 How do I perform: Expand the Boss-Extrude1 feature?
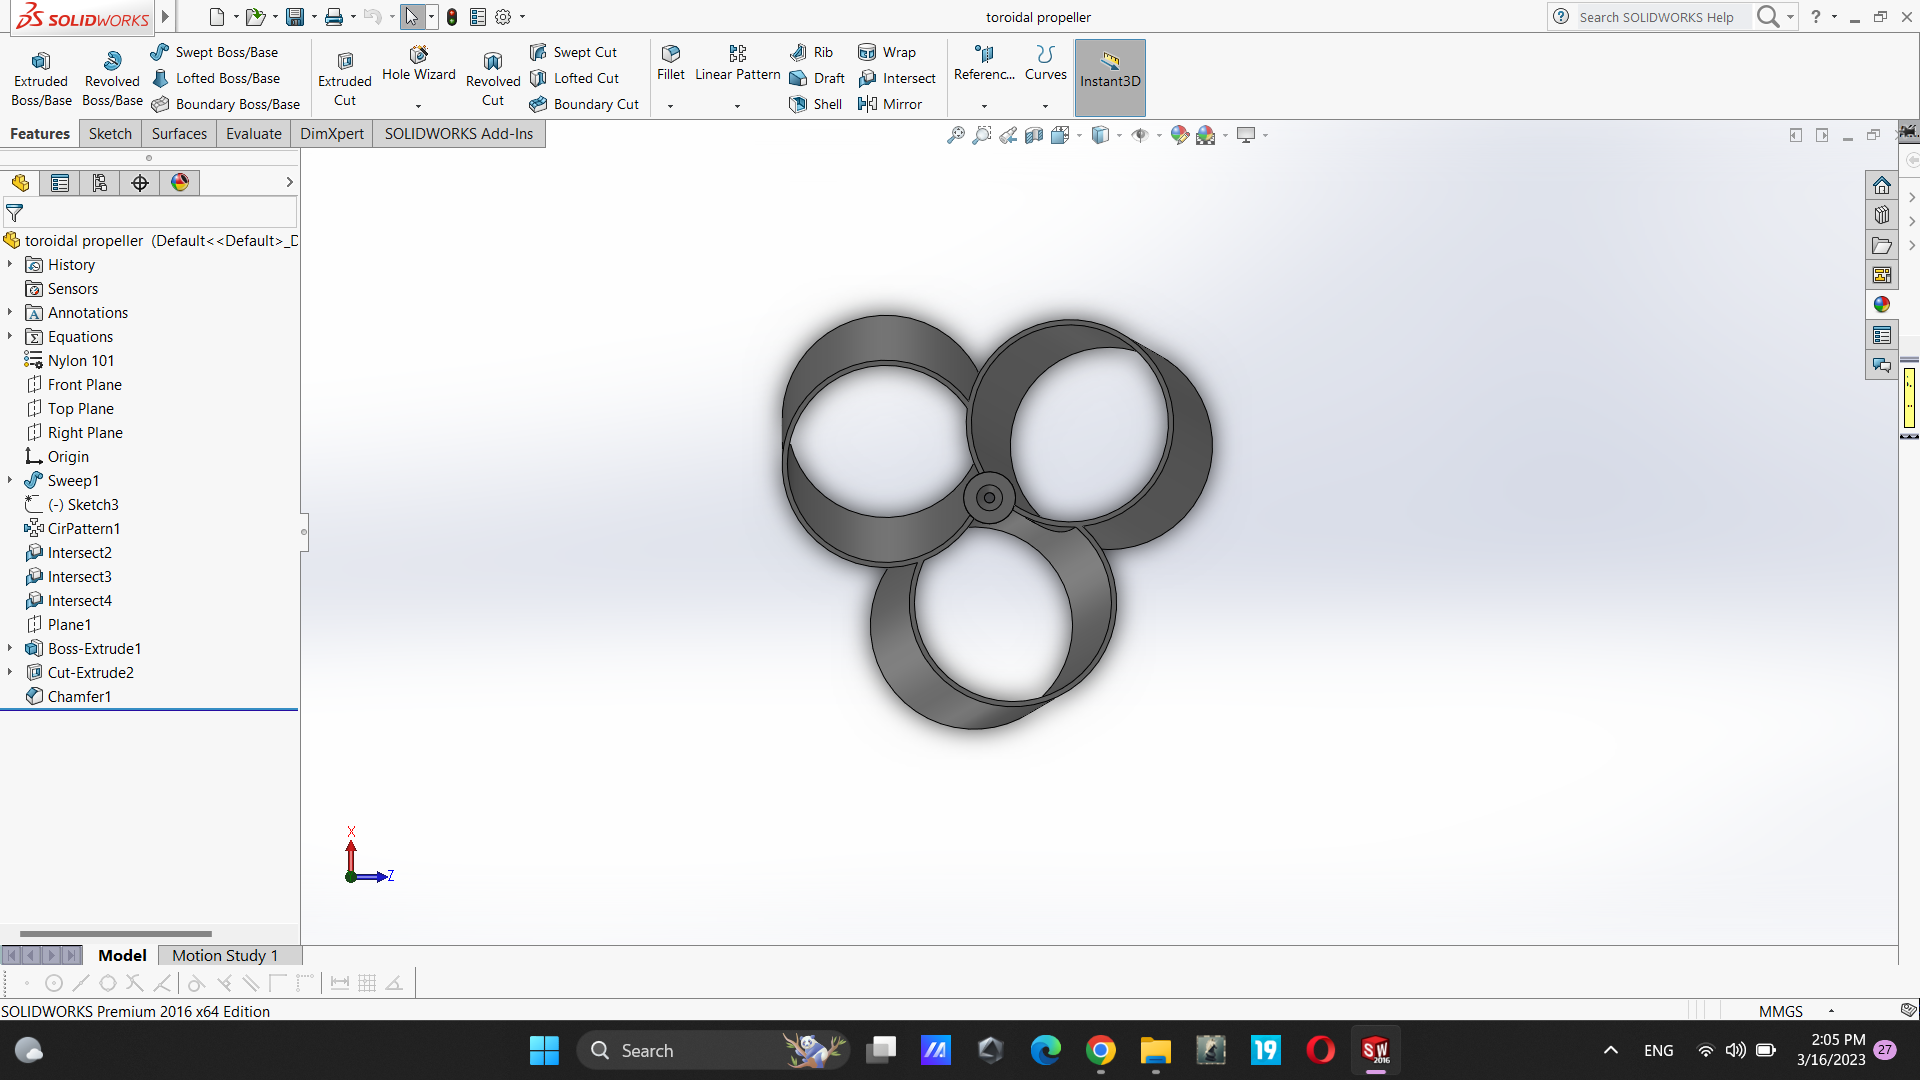pyautogui.click(x=10, y=648)
